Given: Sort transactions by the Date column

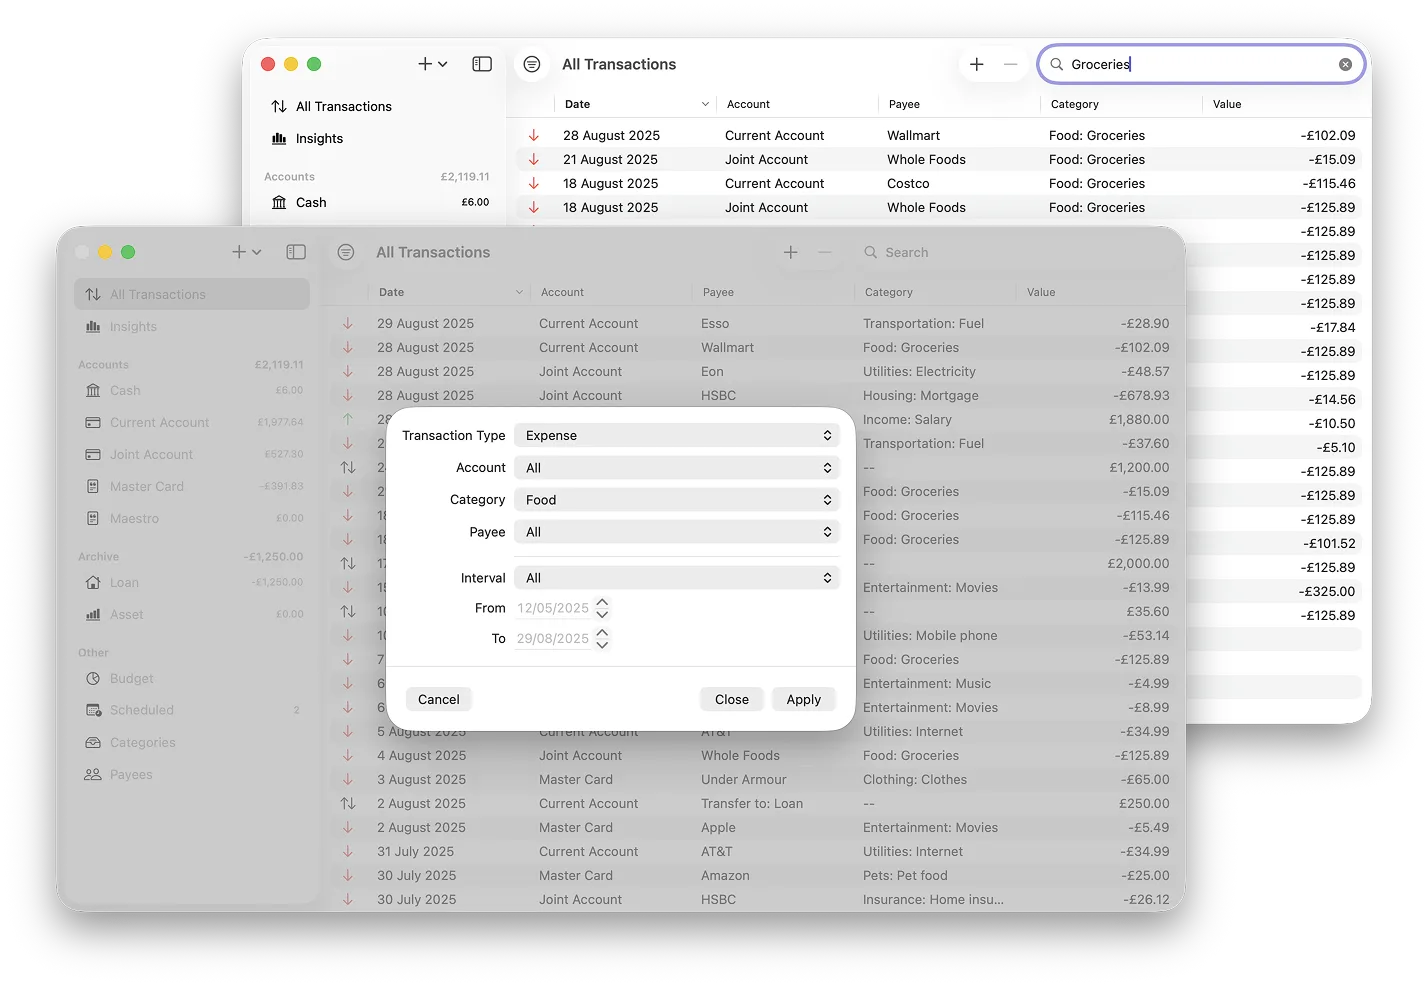Looking at the screenshot, I should 389,291.
